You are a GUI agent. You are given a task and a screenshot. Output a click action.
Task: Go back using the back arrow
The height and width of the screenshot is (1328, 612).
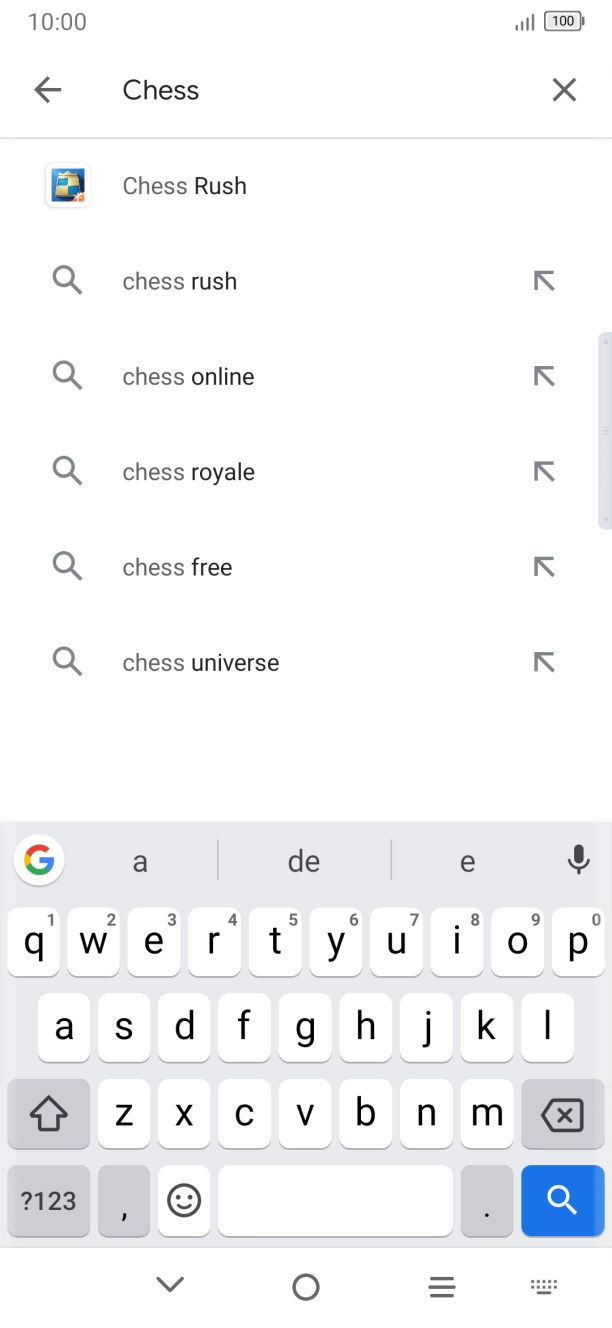coord(47,90)
